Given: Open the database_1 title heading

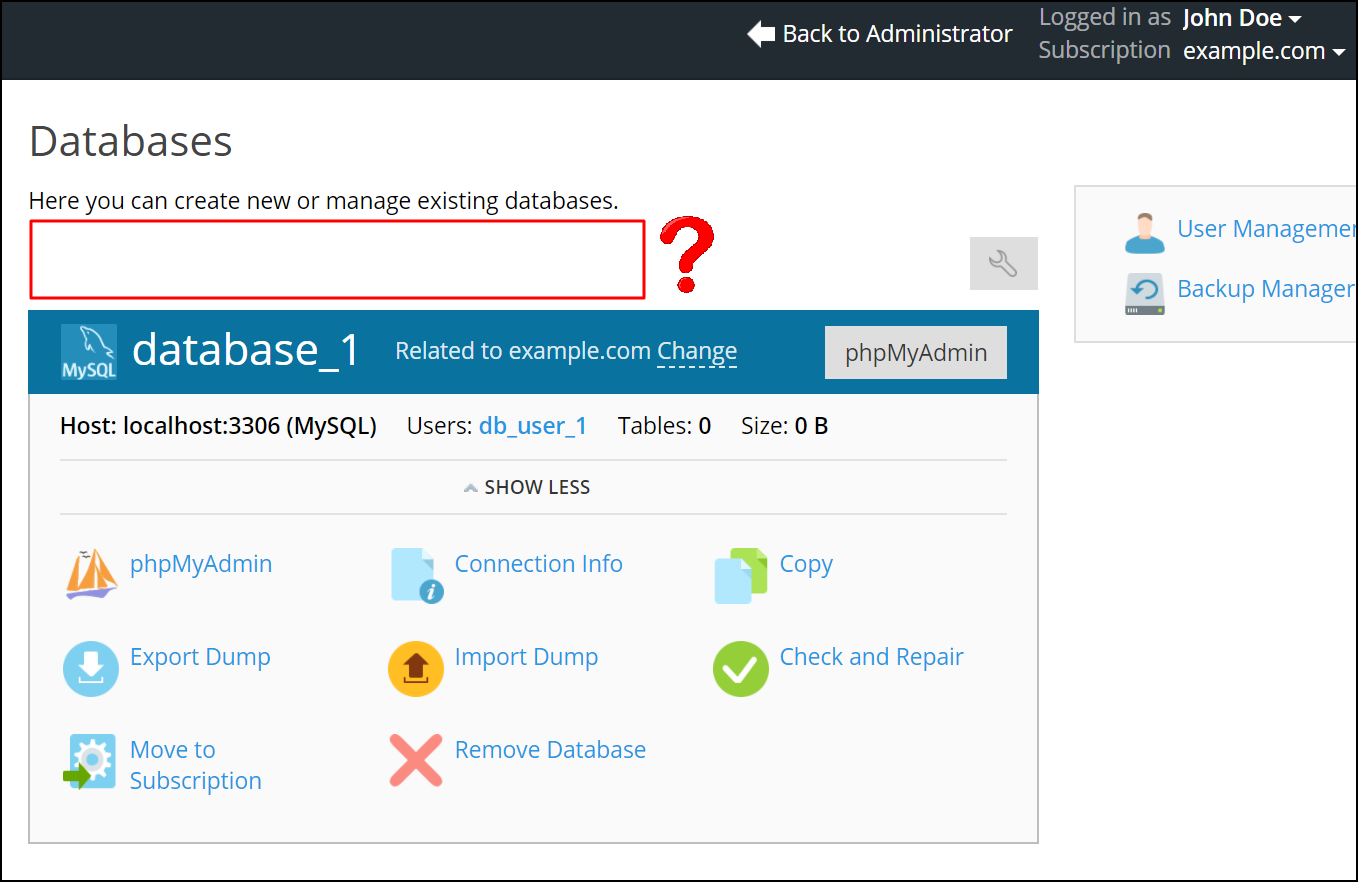Looking at the screenshot, I should (x=246, y=351).
